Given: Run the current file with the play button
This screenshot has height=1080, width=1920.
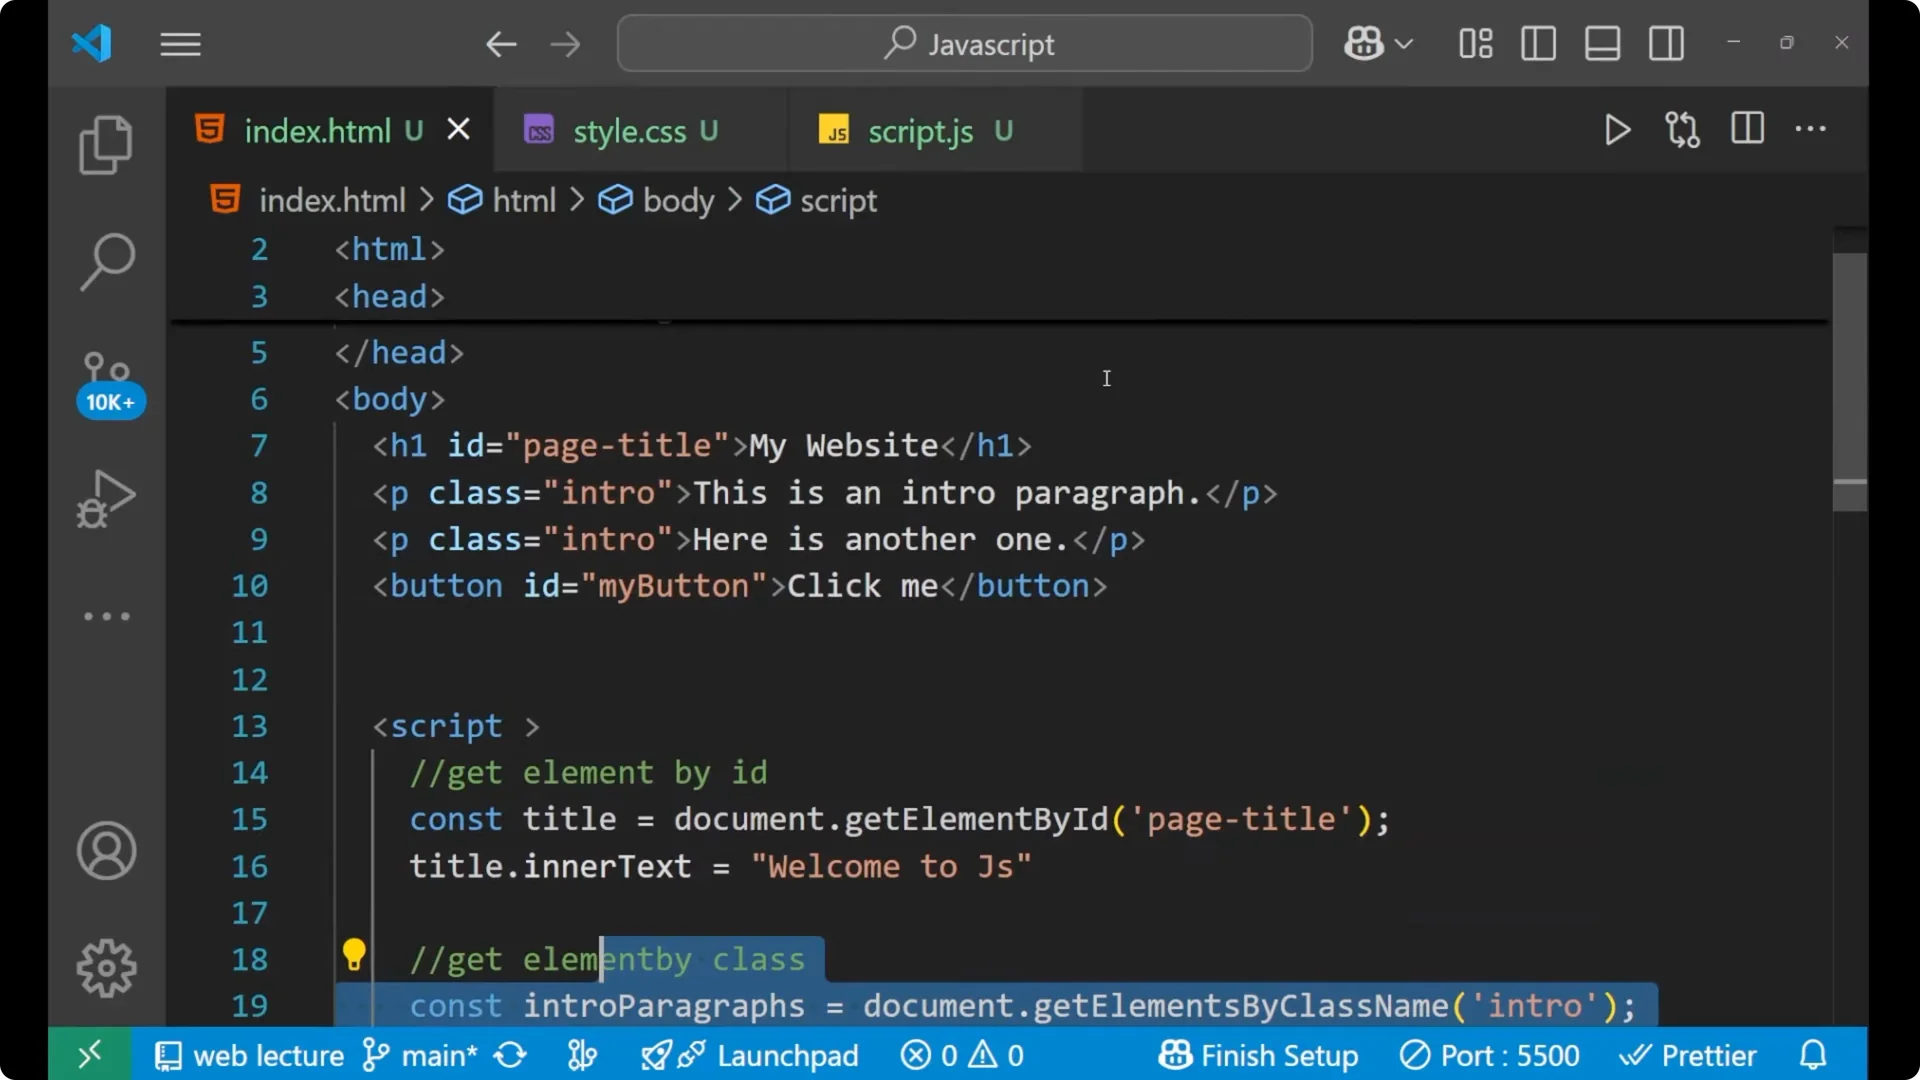Looking at the screenshot, I should click(x=1617, y=130).
